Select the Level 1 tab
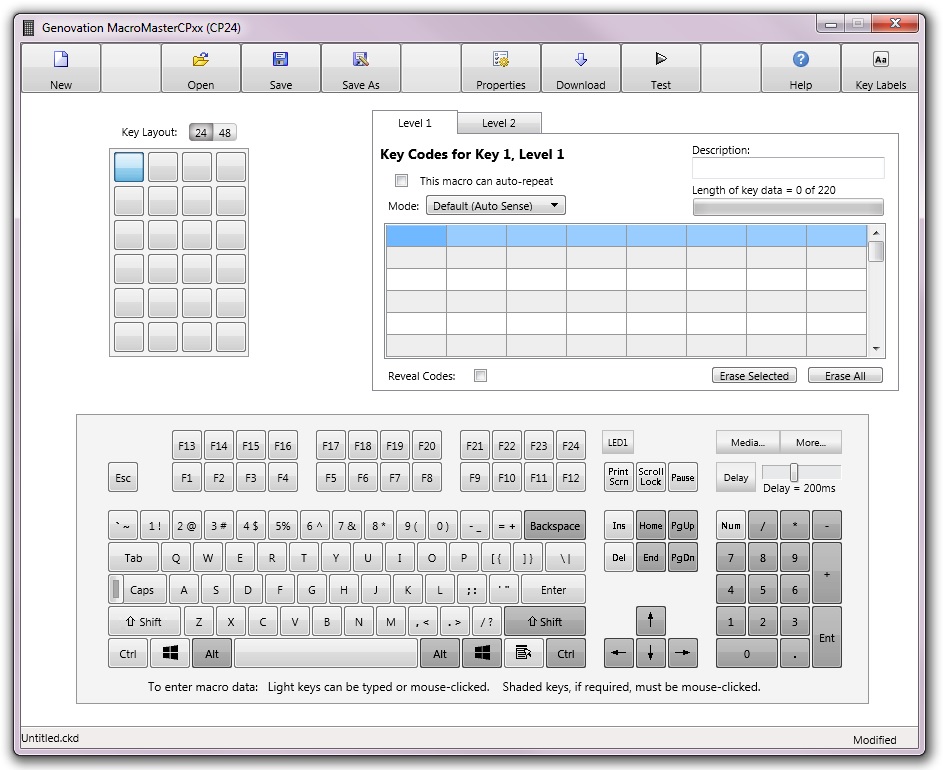 [415, 123]
